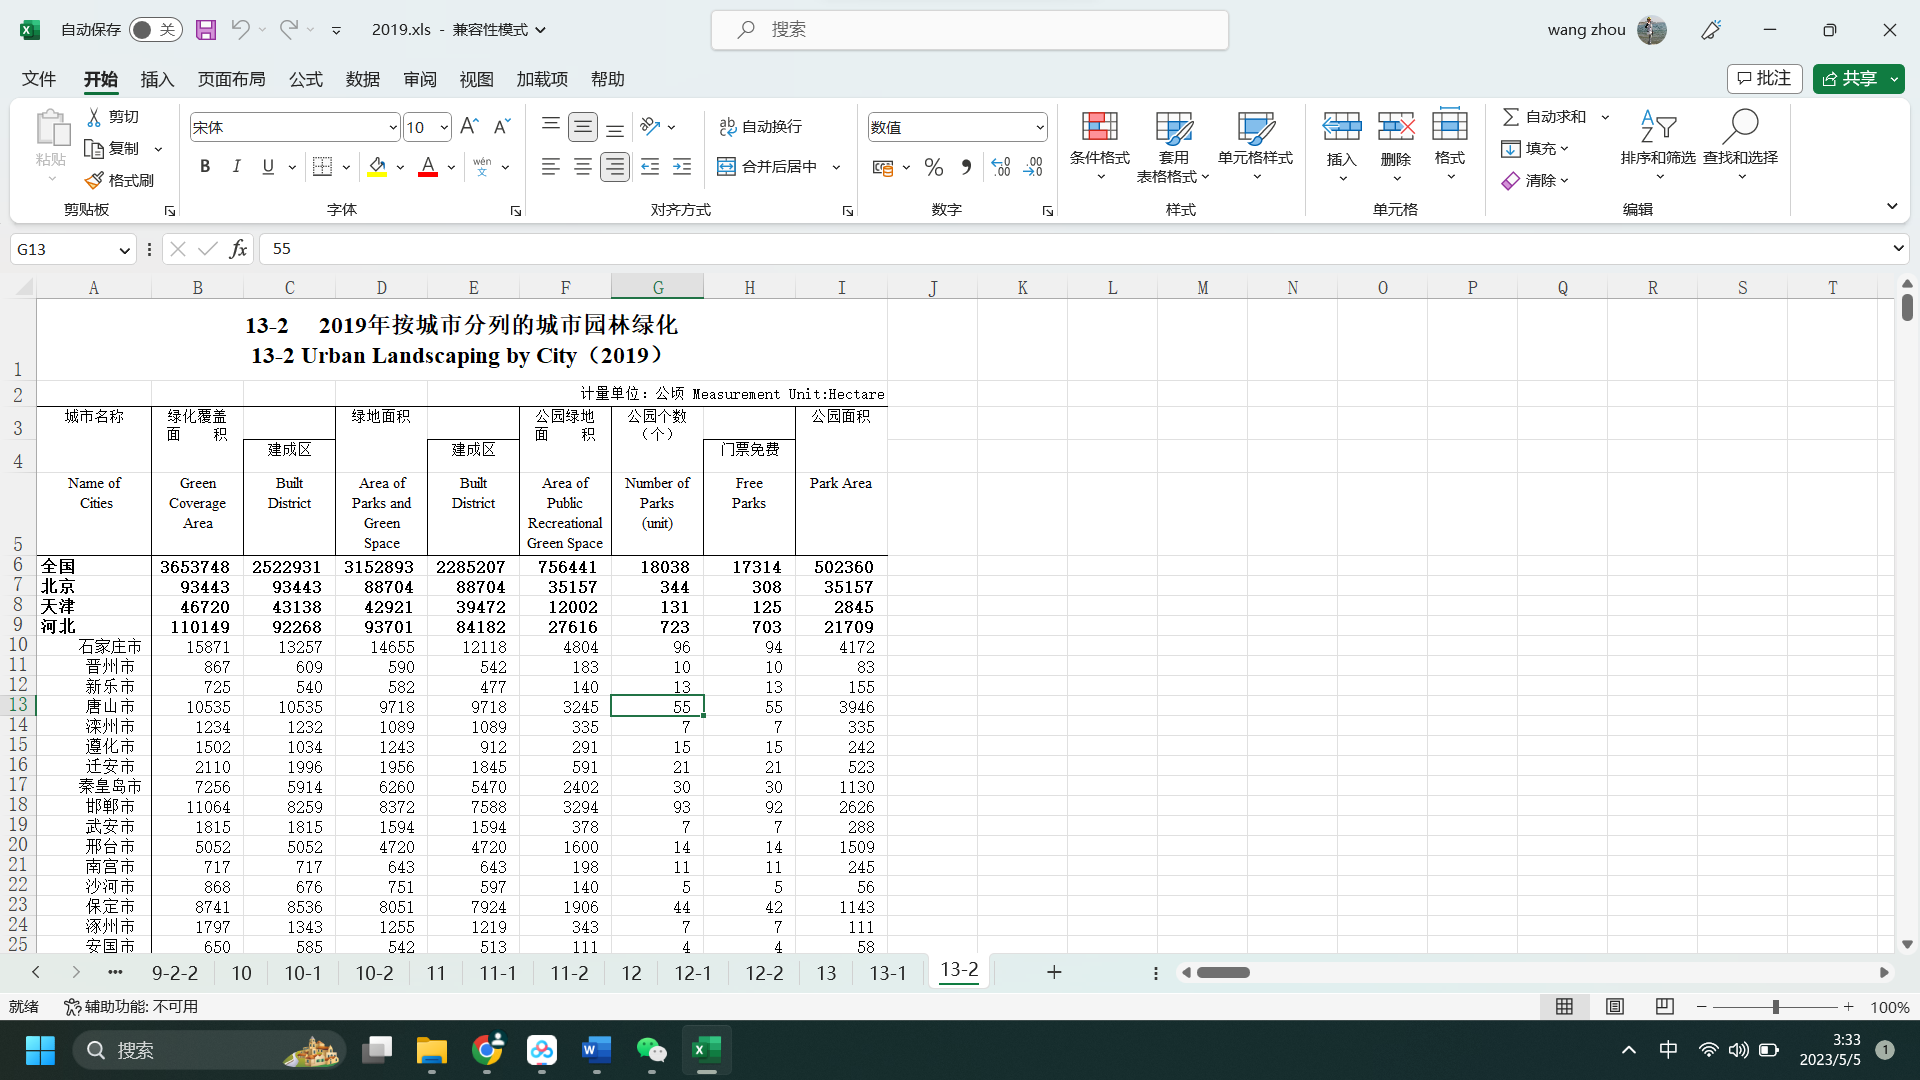Click the increase font size icon

click(x=469, y=126)
